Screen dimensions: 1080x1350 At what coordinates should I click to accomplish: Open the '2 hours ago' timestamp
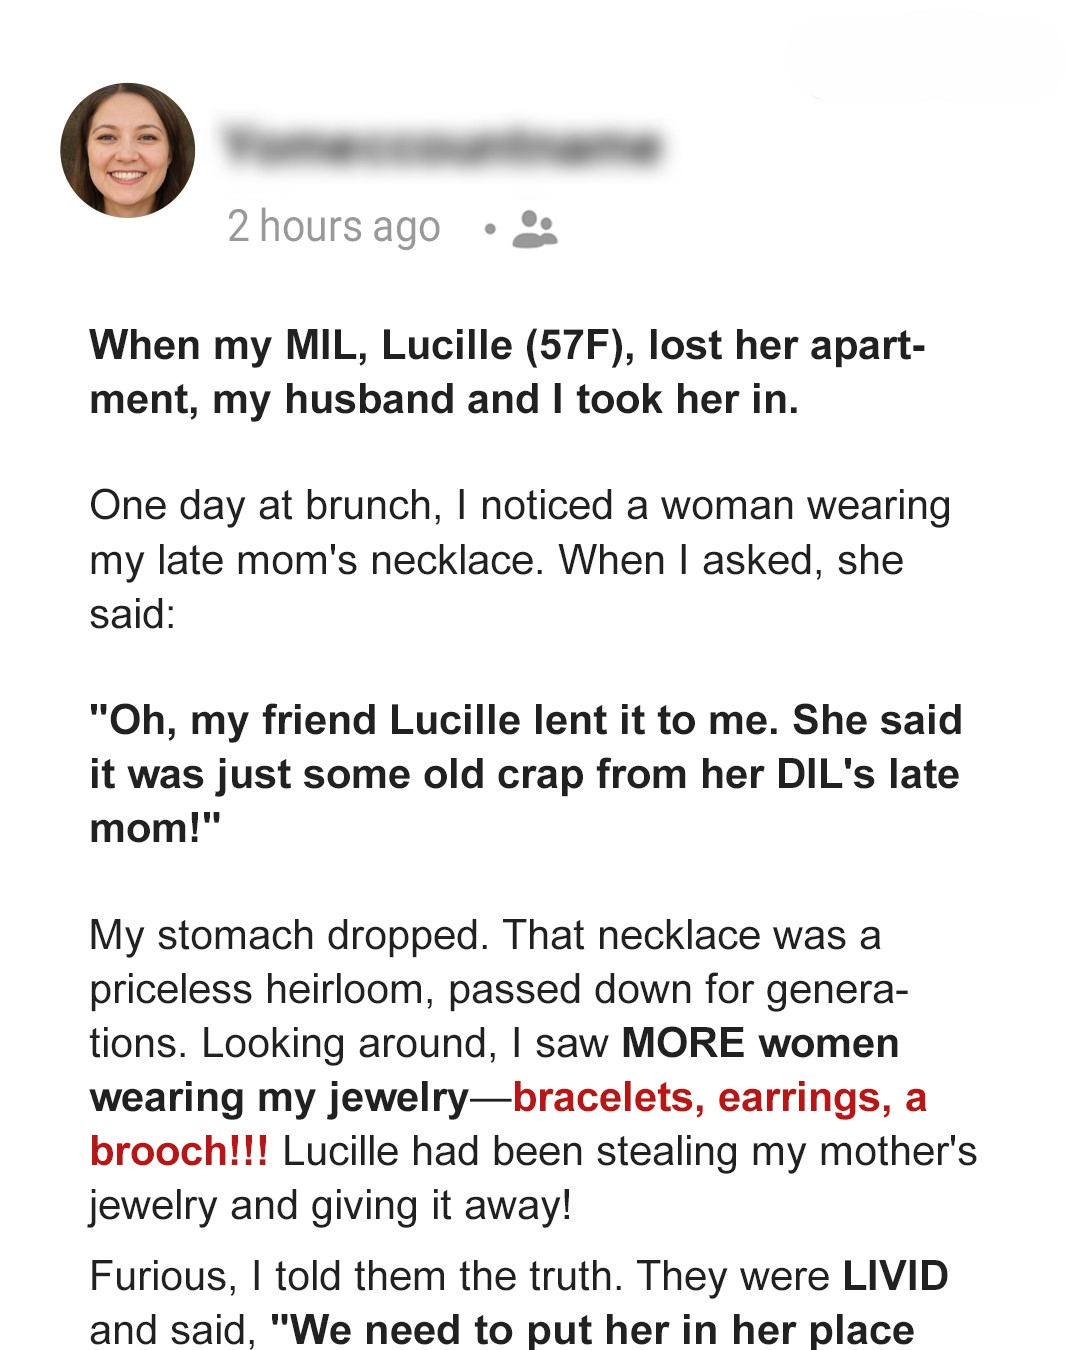[334, 227]
